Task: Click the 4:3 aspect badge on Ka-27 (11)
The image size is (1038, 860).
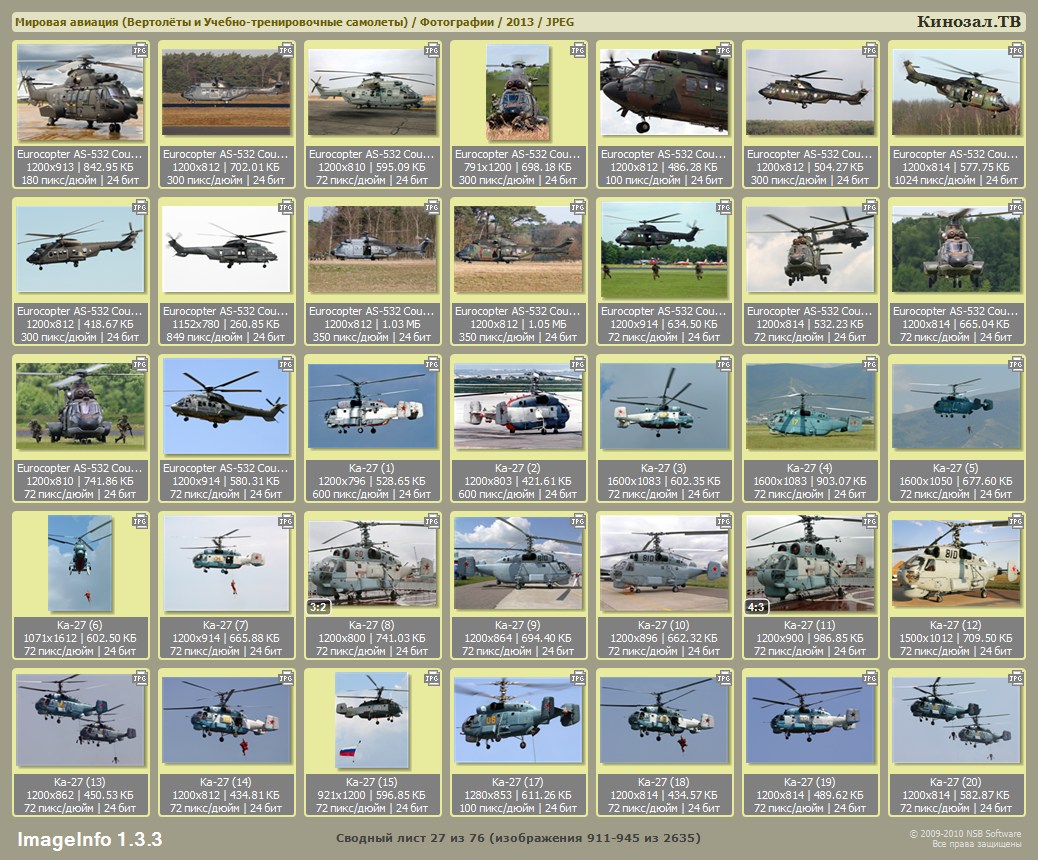Action: click(x=758, y=606)
